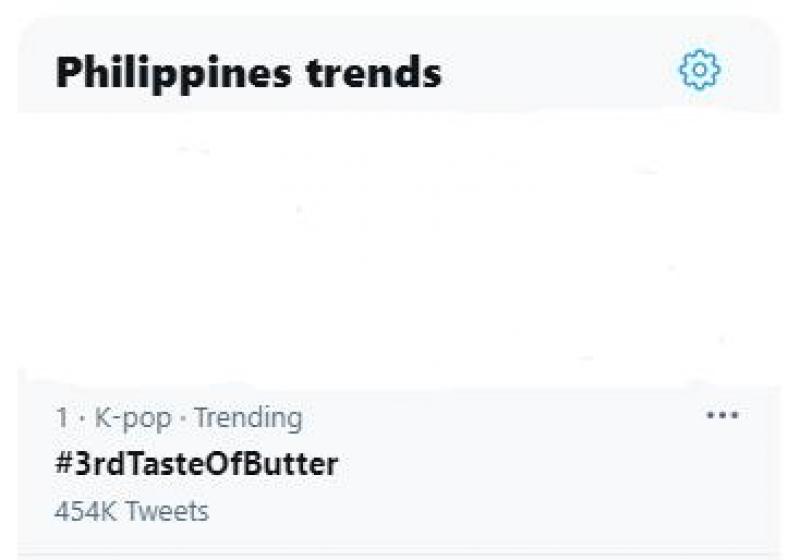Expand the three-dot menu beside K-pop trend
The image size is (800, 560).
click(x=722, y=416)
